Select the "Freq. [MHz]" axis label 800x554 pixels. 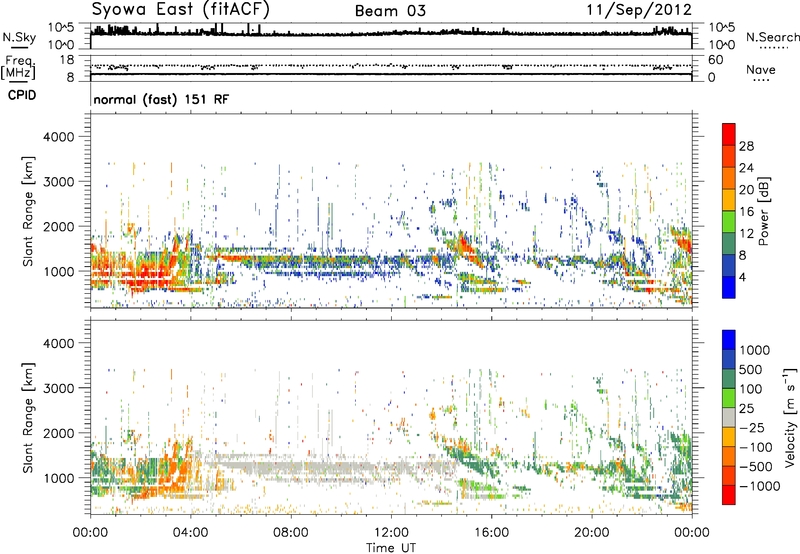18,67
